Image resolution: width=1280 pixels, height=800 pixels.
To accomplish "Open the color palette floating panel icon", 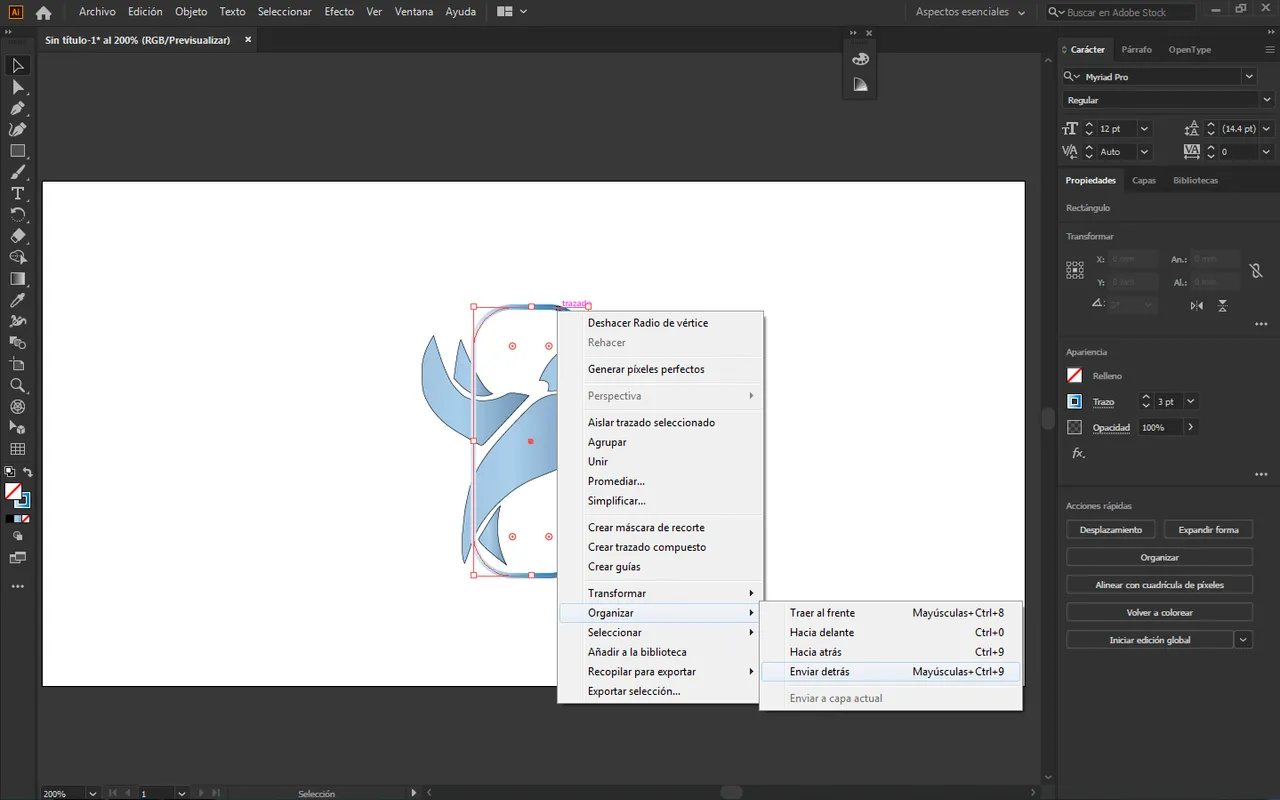I will tap(860, 59).
